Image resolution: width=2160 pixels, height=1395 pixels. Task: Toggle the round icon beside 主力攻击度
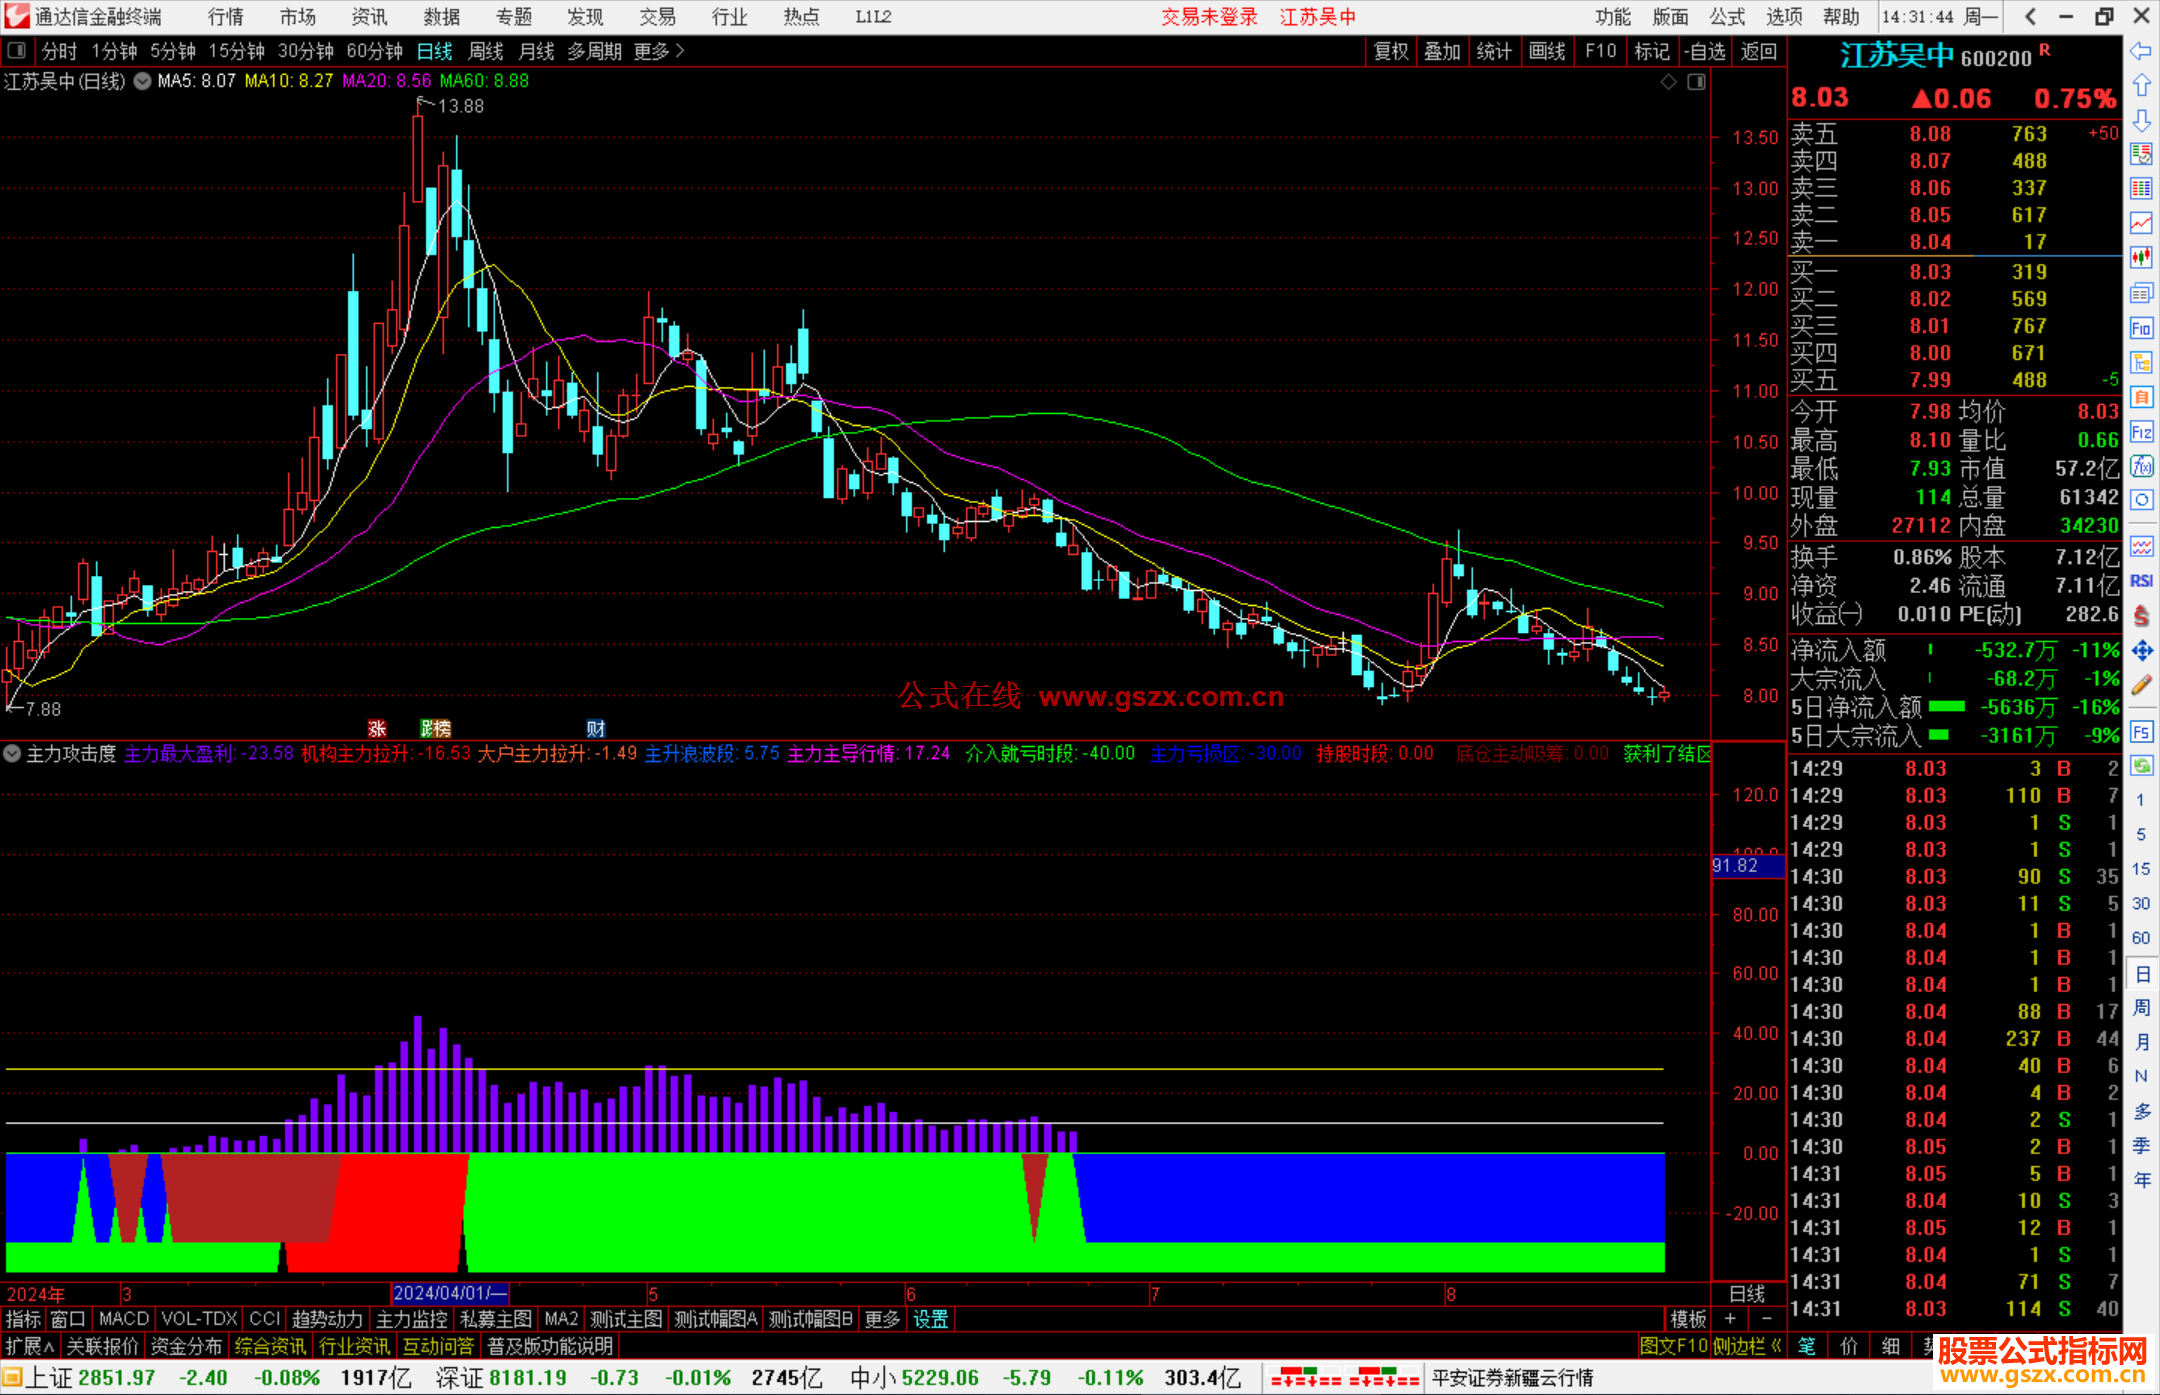pyautogui.click(x=12, y=753)
